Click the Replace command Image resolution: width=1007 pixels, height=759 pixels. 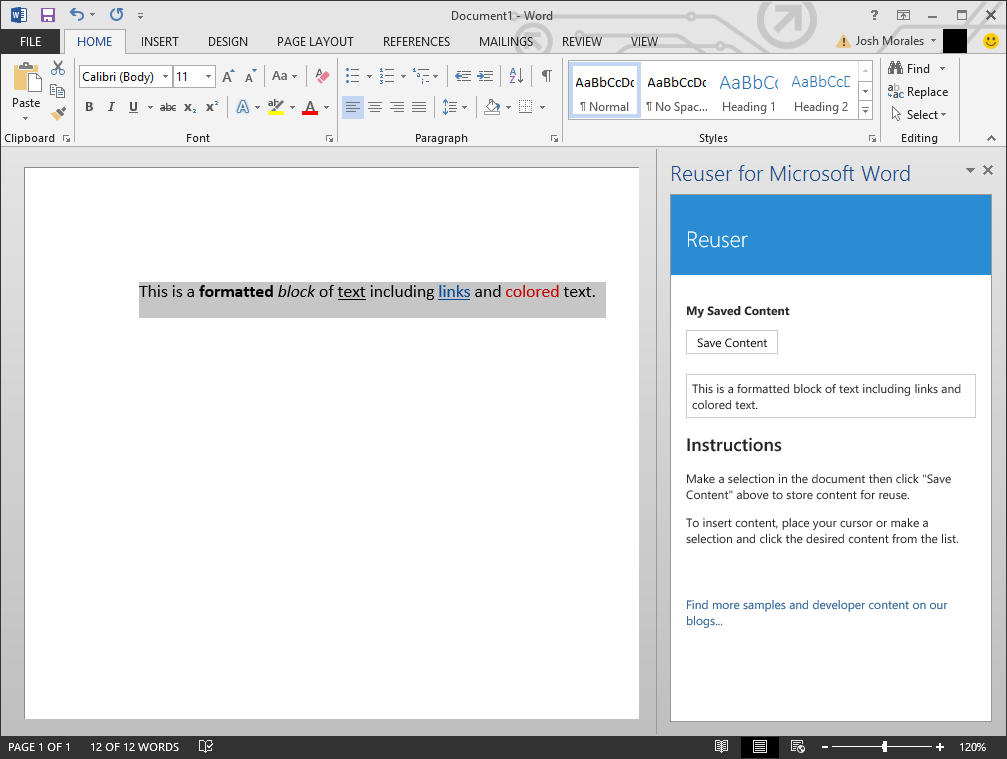(917, 91)
